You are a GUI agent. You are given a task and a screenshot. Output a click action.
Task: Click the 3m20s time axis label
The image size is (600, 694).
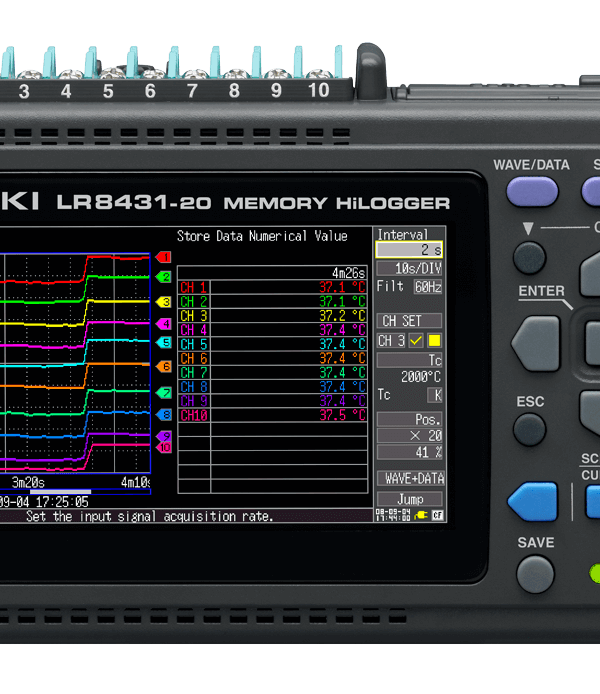click(28, 482)
